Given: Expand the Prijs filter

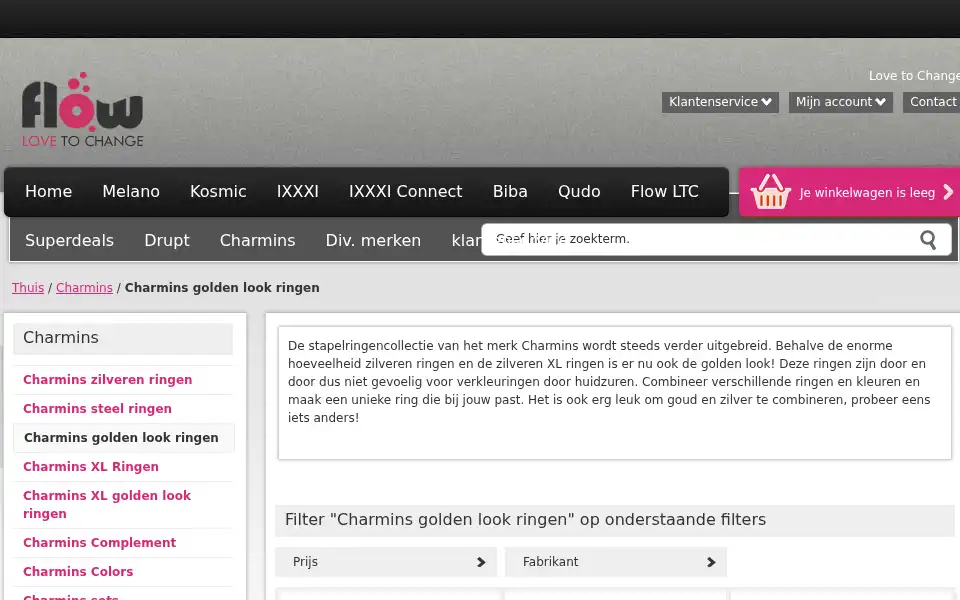Looking at the screenshot, I should 386,562.
